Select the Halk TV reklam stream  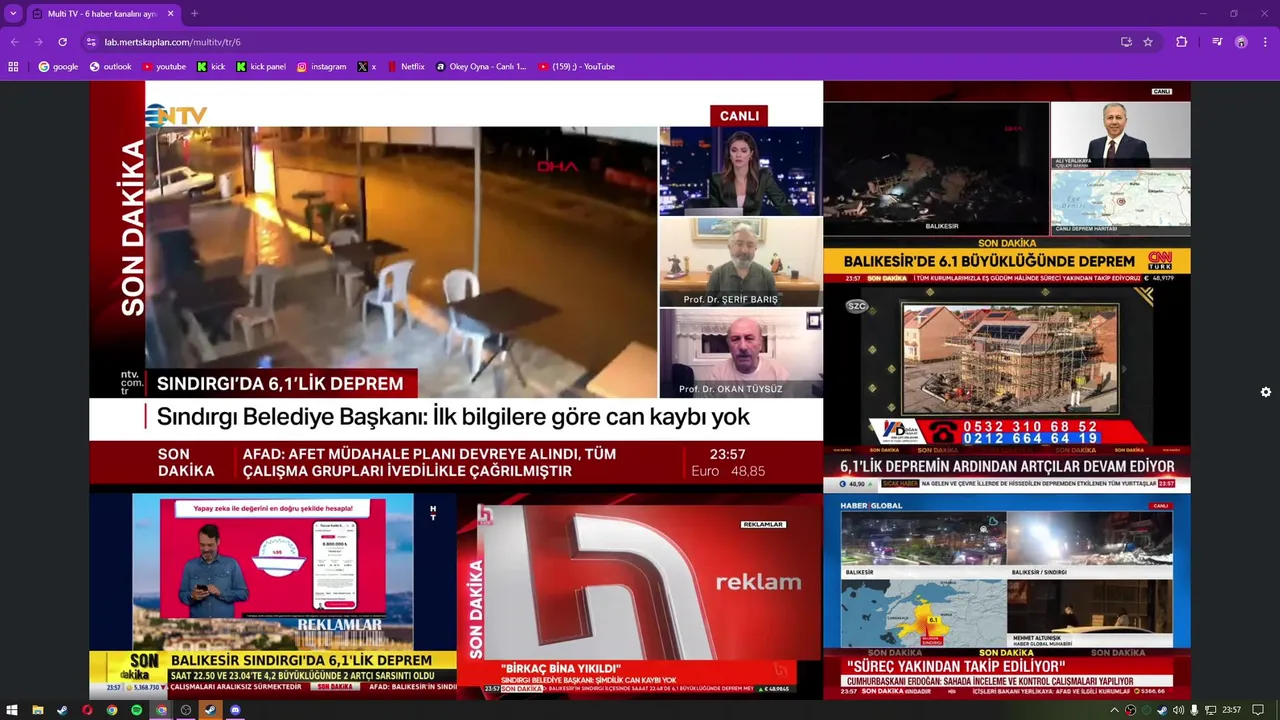(640, 595)
